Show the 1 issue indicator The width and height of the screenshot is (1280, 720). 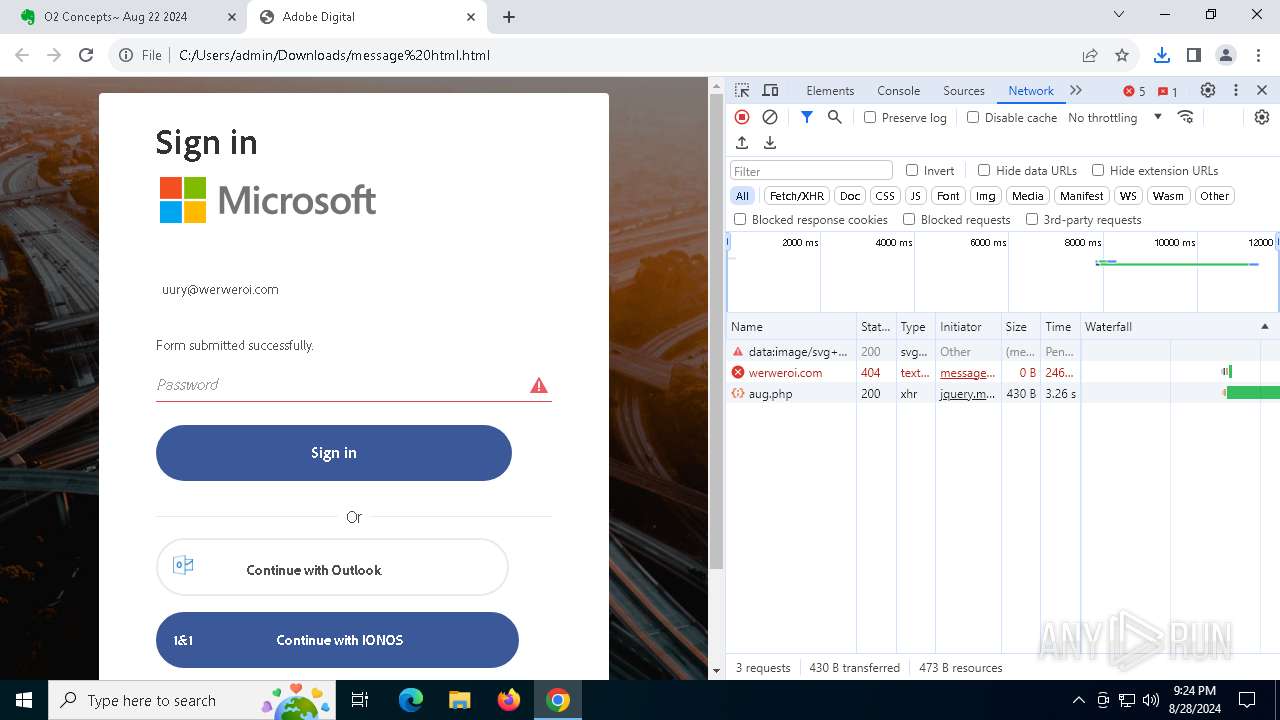[1167, 91]
